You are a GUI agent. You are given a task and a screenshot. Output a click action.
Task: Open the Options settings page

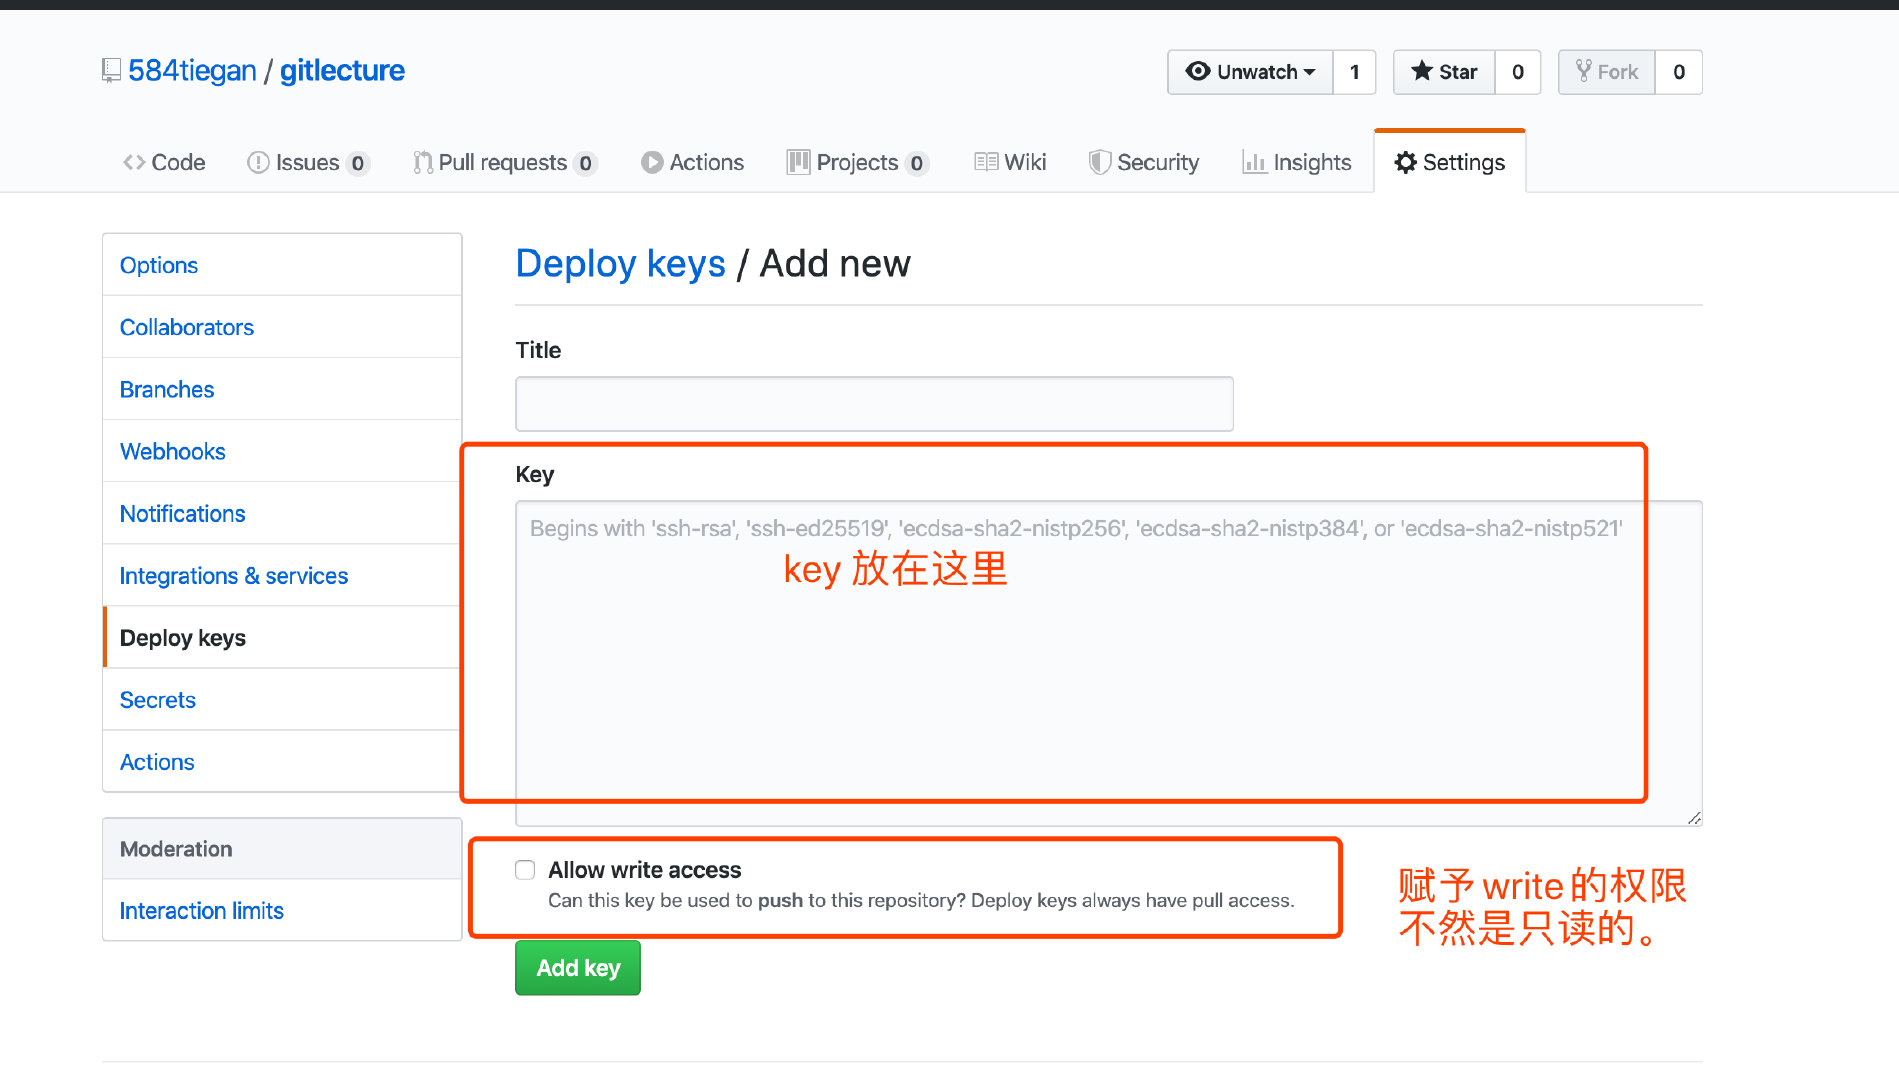point(282,265)
